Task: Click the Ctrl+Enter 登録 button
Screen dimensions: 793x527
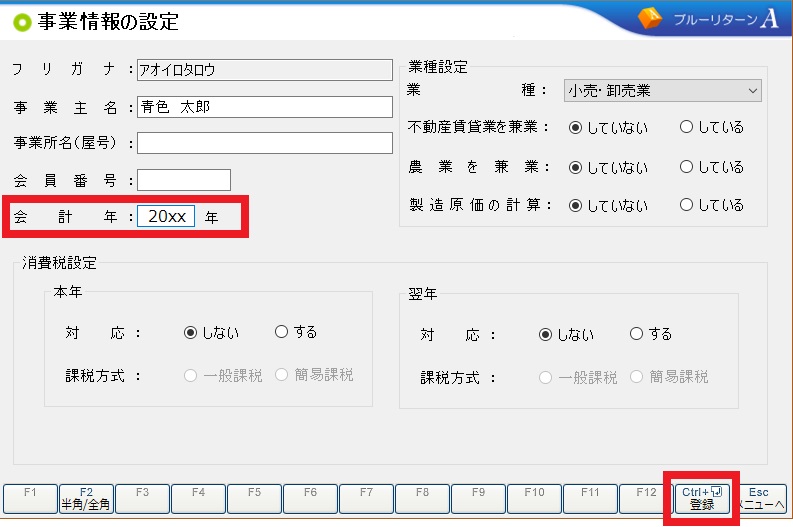Action: [702, 499]
